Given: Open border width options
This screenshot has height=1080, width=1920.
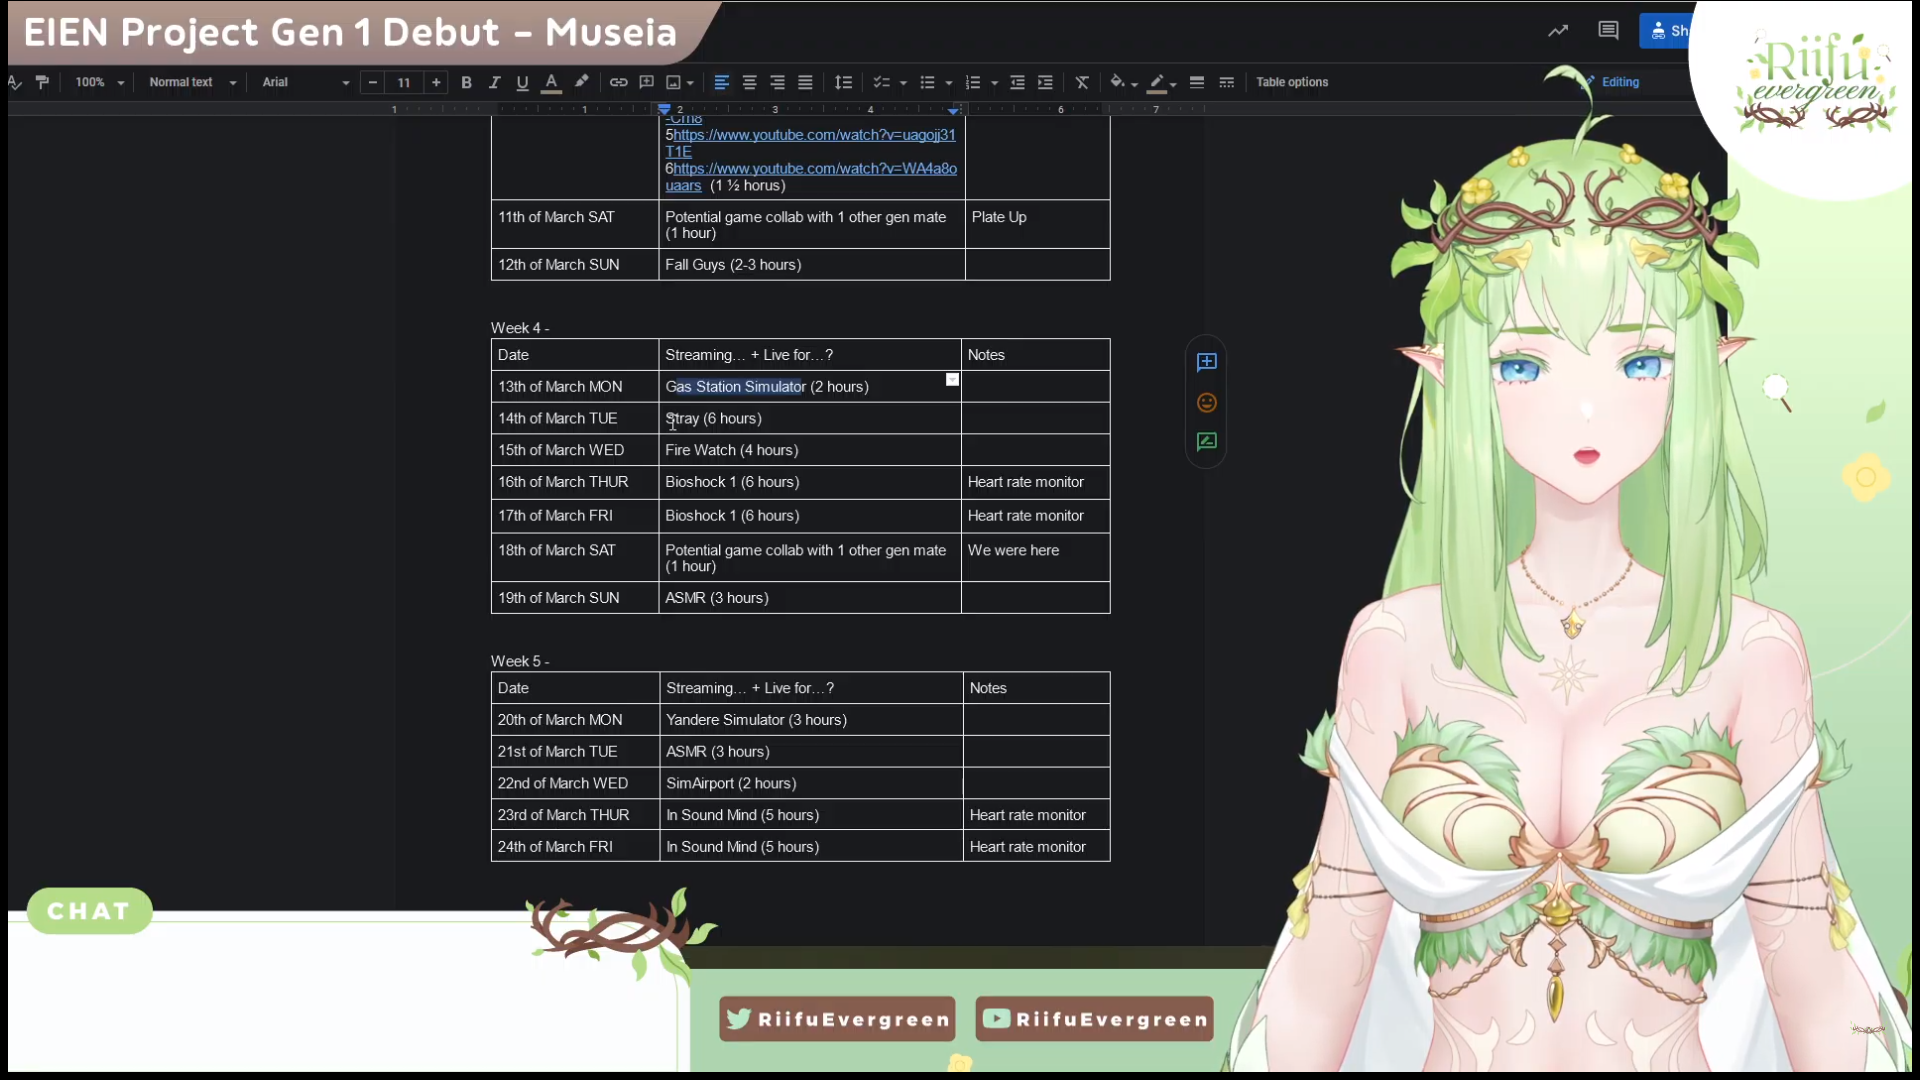Looking at the screenshot, I should 1196,82.
